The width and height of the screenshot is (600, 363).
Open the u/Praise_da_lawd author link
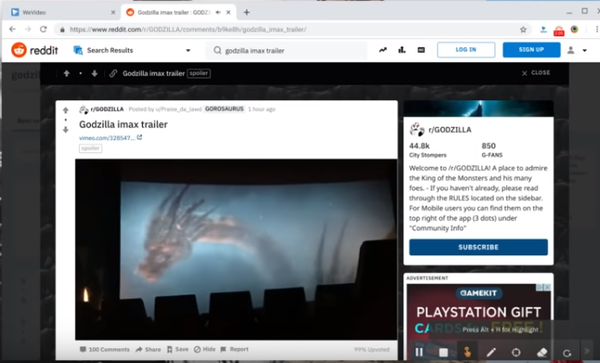(x=178, y=109)
